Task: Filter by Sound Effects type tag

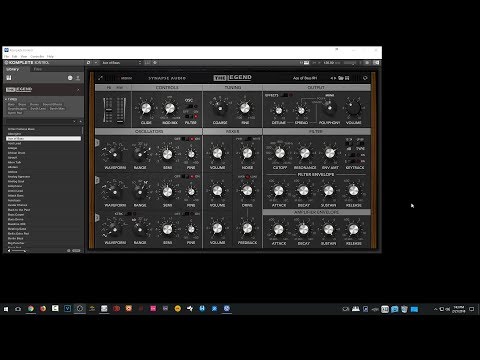Action: point(52,104)
